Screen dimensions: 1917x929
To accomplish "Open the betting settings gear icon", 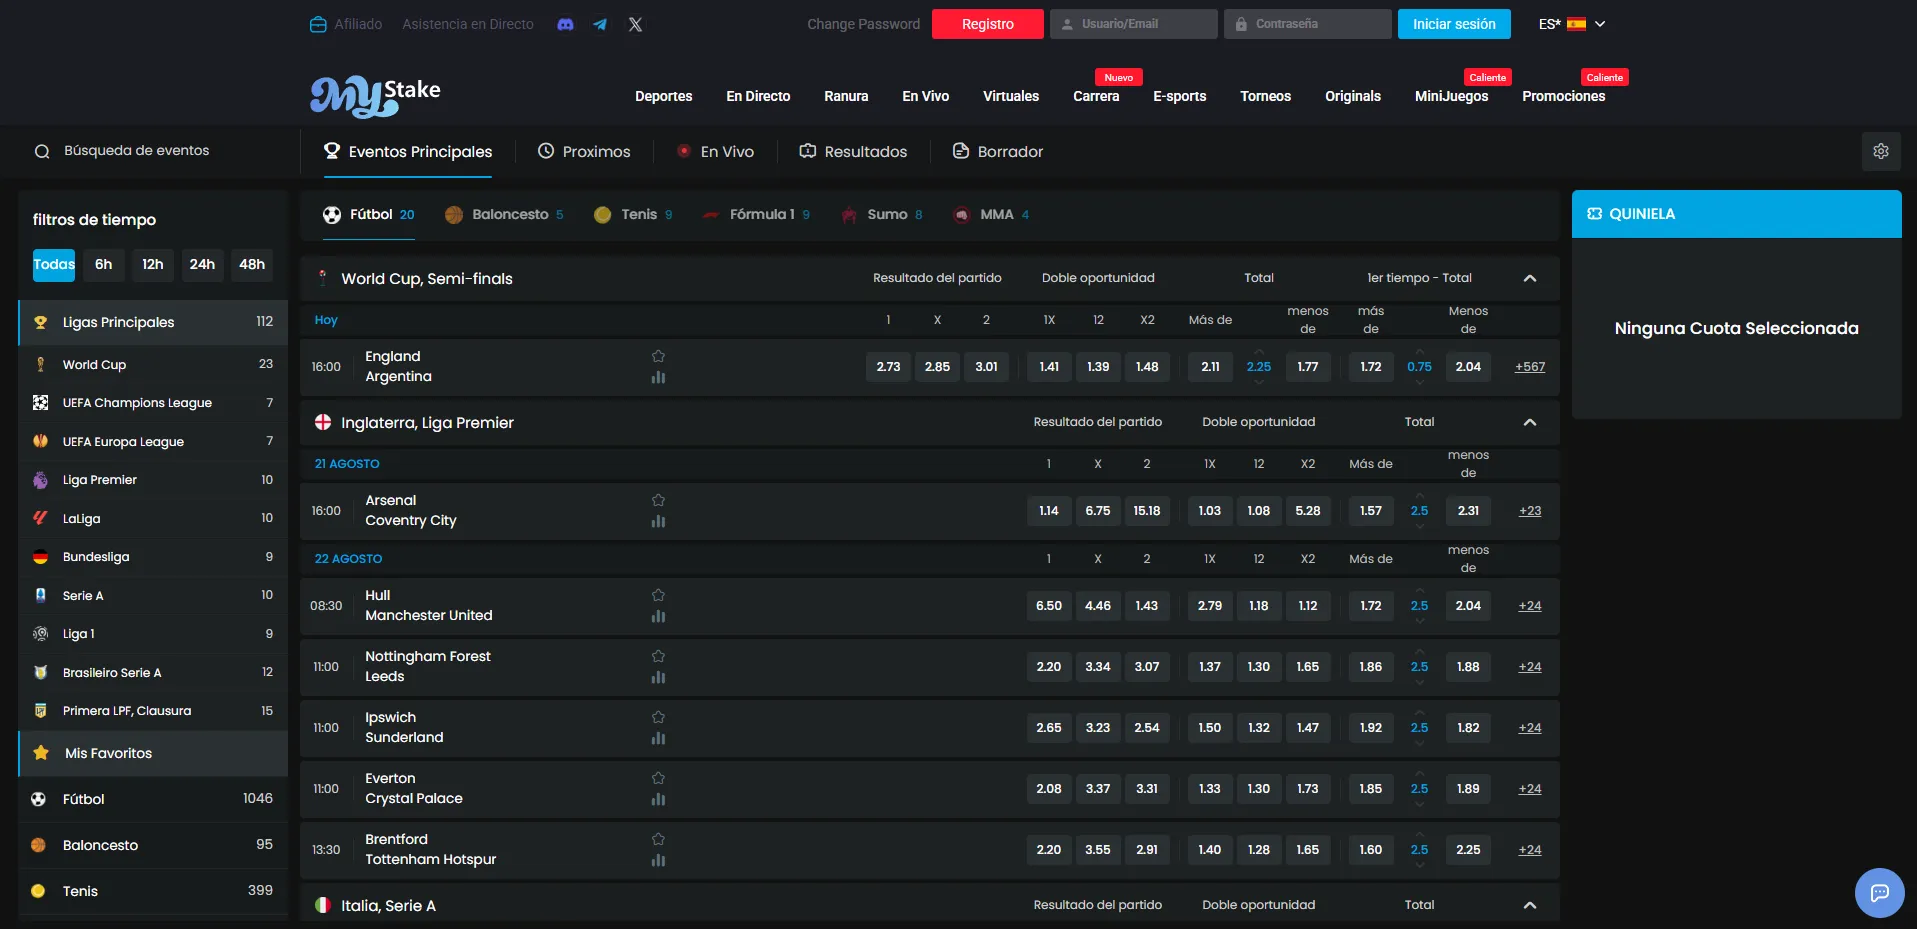I will pos(1881,151).
